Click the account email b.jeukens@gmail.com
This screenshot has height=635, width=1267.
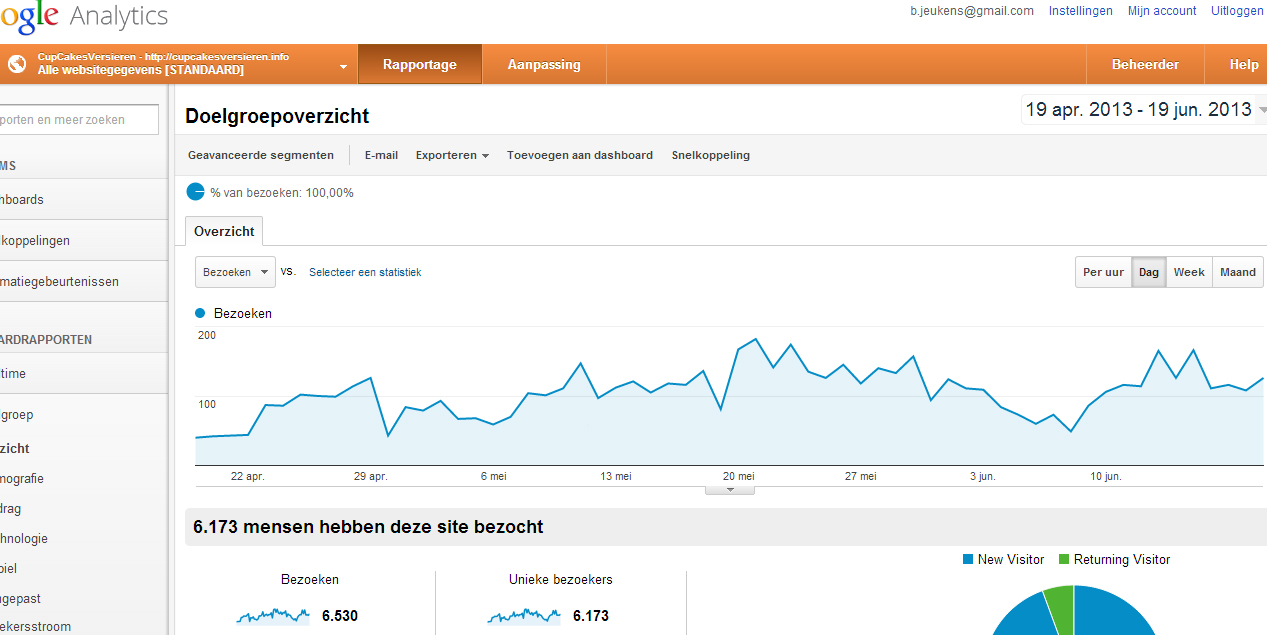click(x=972, y=11)
